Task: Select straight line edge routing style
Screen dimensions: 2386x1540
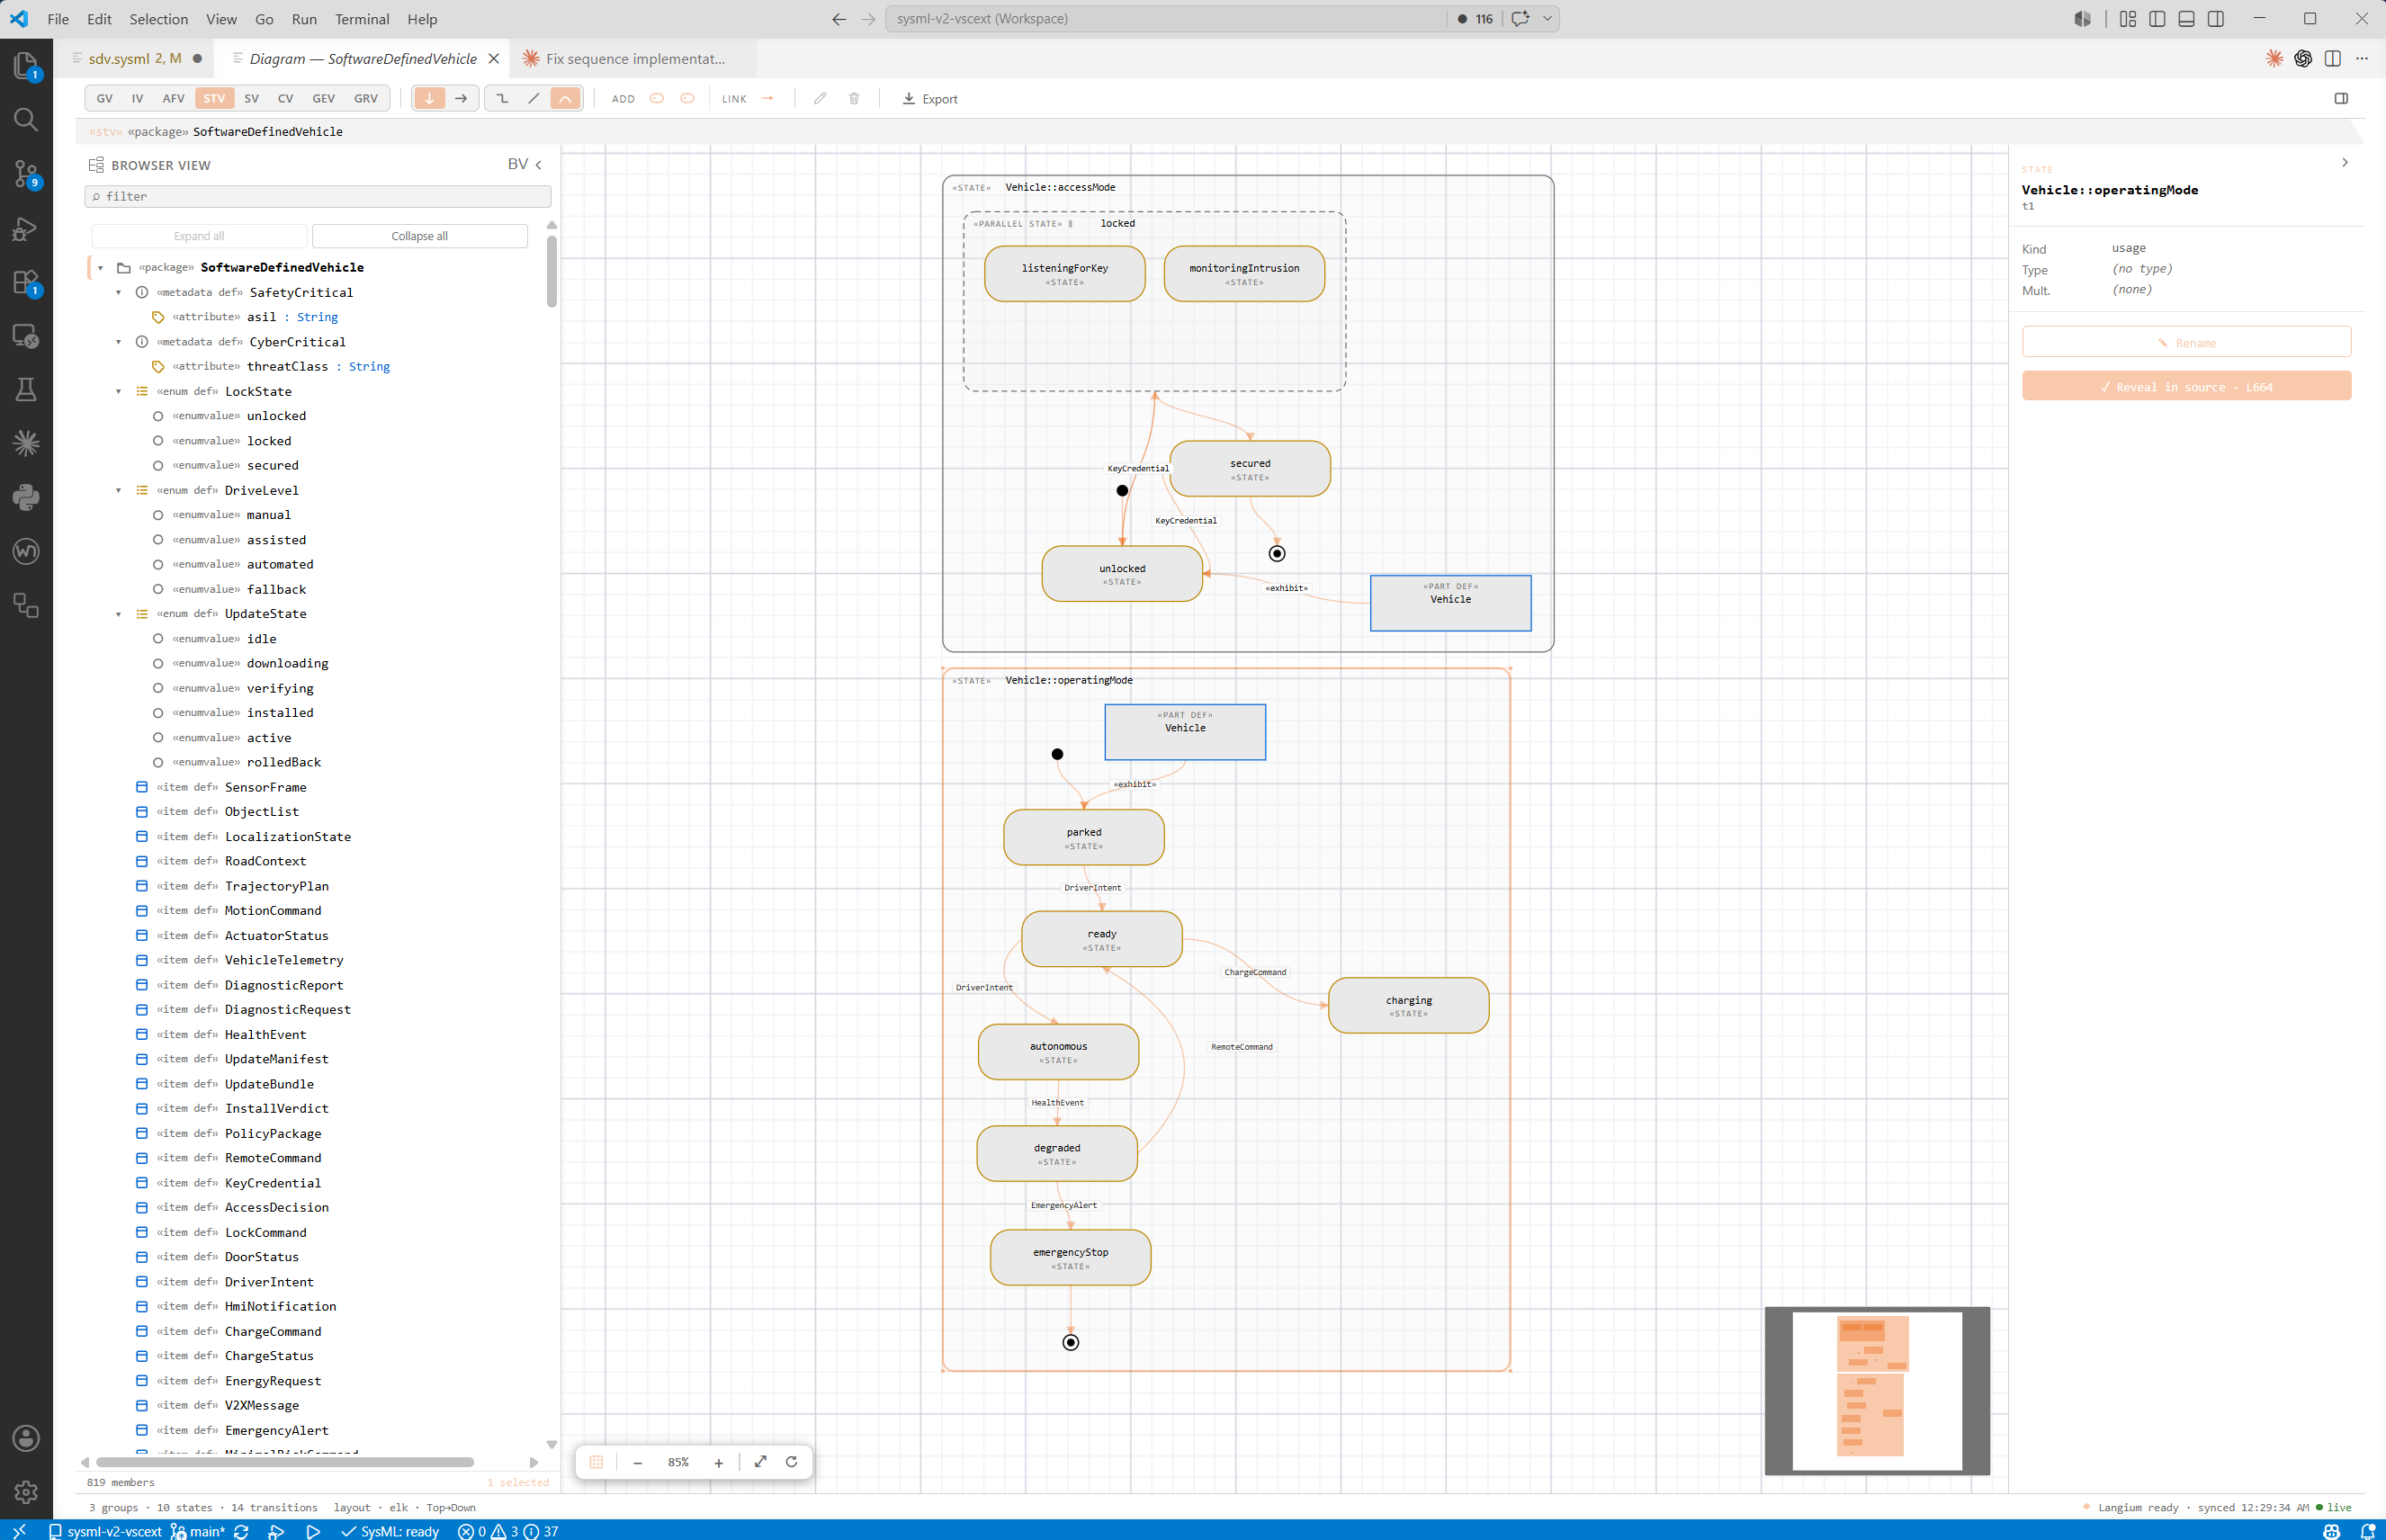Action: [534, 98]
